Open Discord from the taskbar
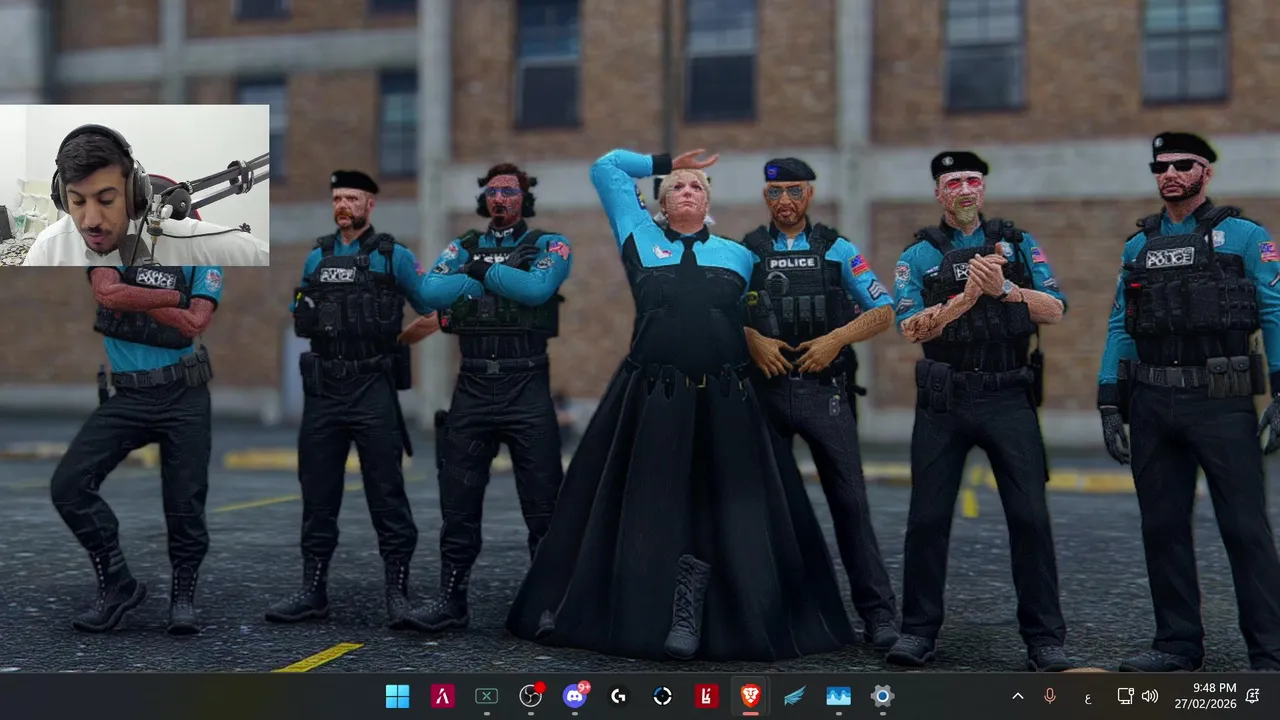This screenshot has width=1280, height=720. tap(575, 696)
